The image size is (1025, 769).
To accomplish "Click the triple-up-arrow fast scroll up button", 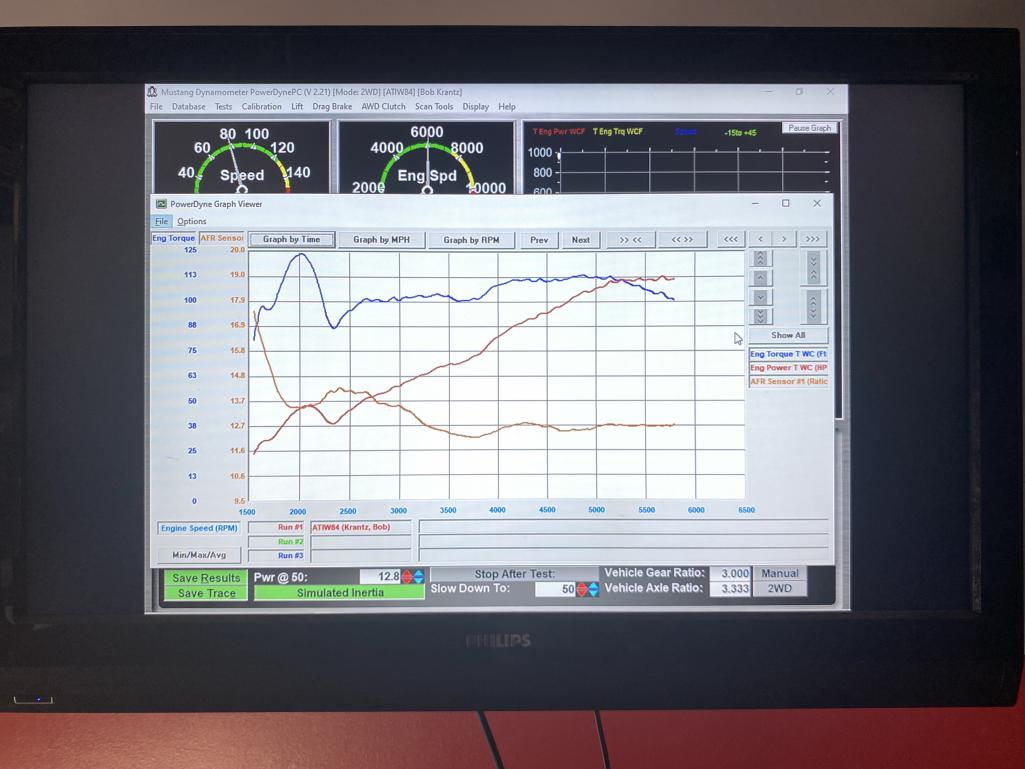I will click(x=760, y=259).
